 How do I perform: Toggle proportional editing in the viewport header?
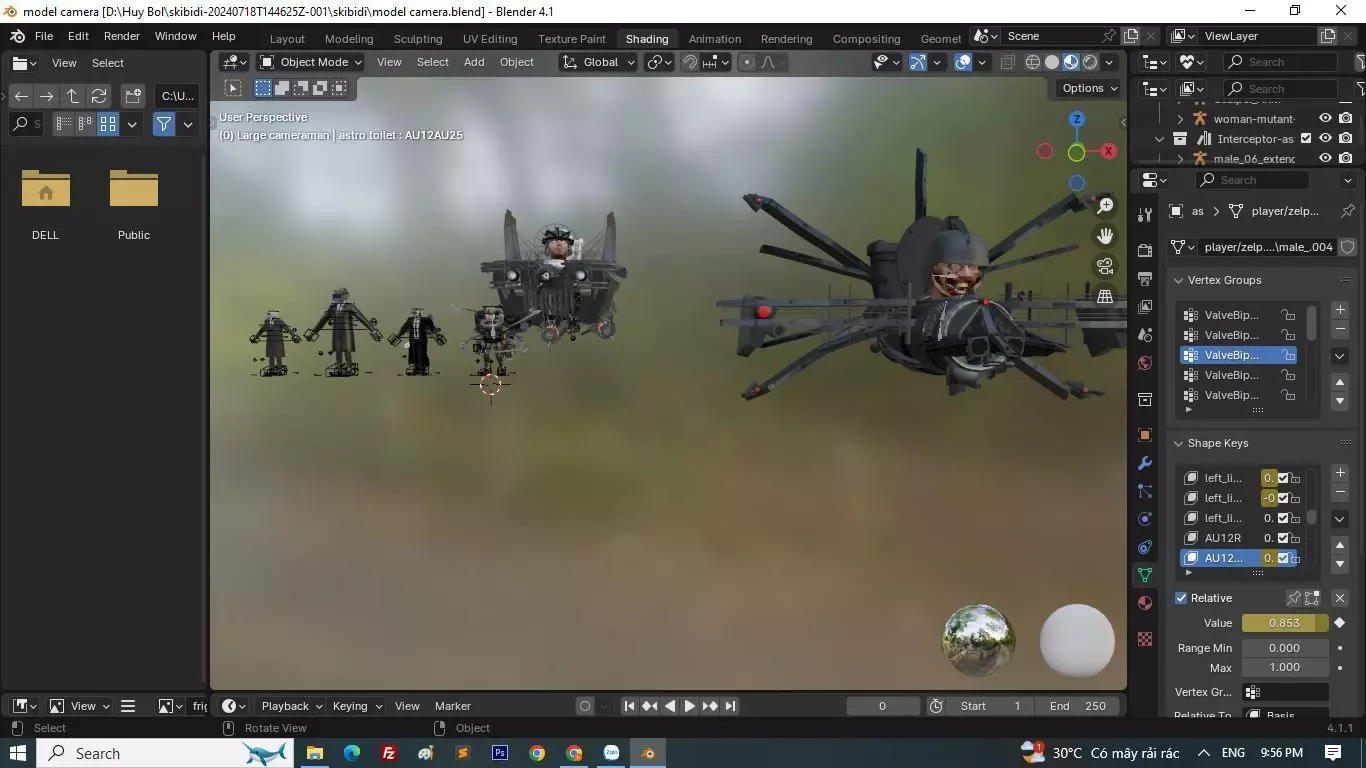[746, 62]
